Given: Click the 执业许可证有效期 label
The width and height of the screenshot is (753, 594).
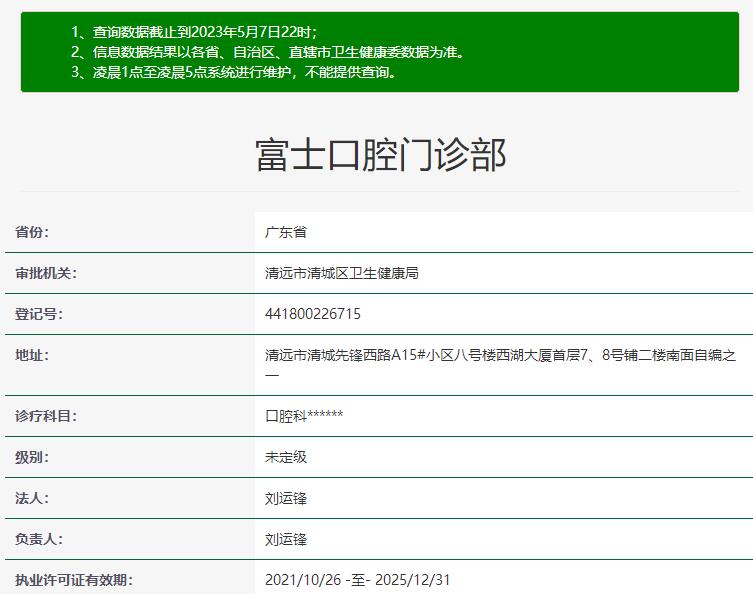Looking at the screenshot, I should point(73,580).
